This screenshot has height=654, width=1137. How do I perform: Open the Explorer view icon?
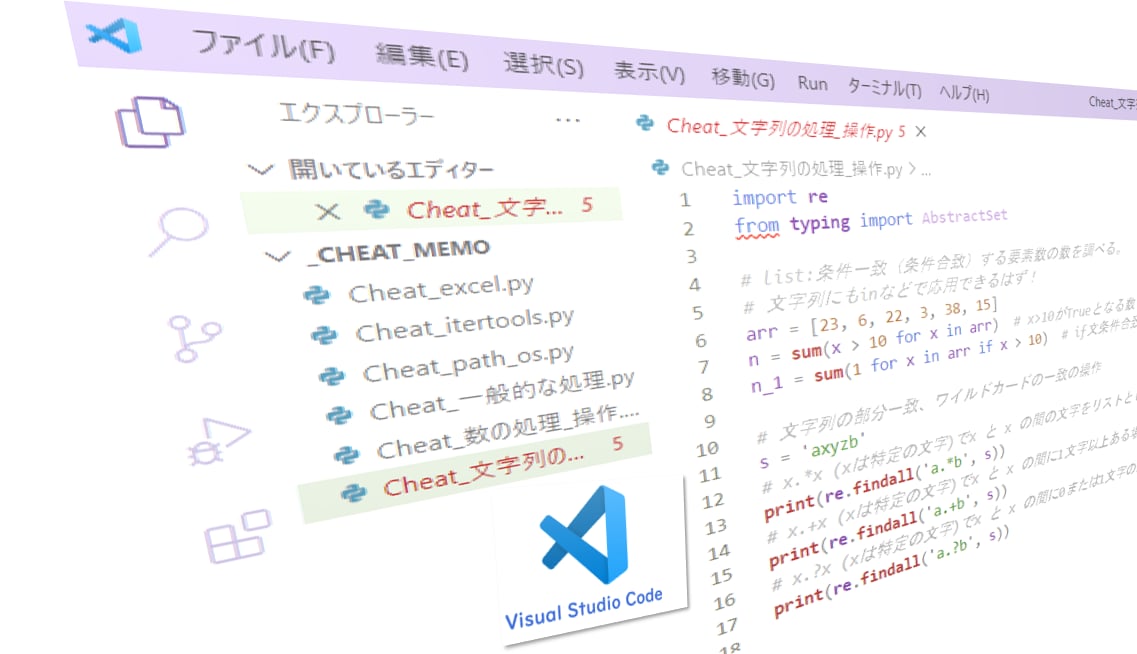point(150,122)
